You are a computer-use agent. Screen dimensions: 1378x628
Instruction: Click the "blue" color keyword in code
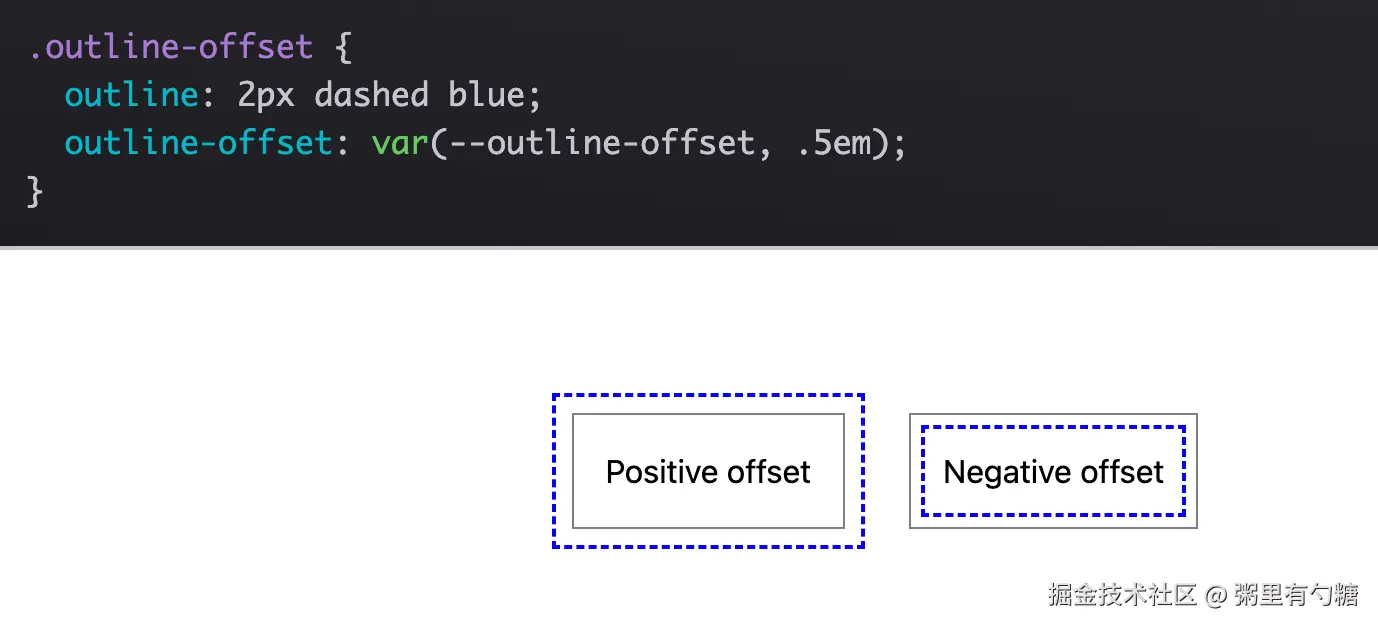click(486, 95)
